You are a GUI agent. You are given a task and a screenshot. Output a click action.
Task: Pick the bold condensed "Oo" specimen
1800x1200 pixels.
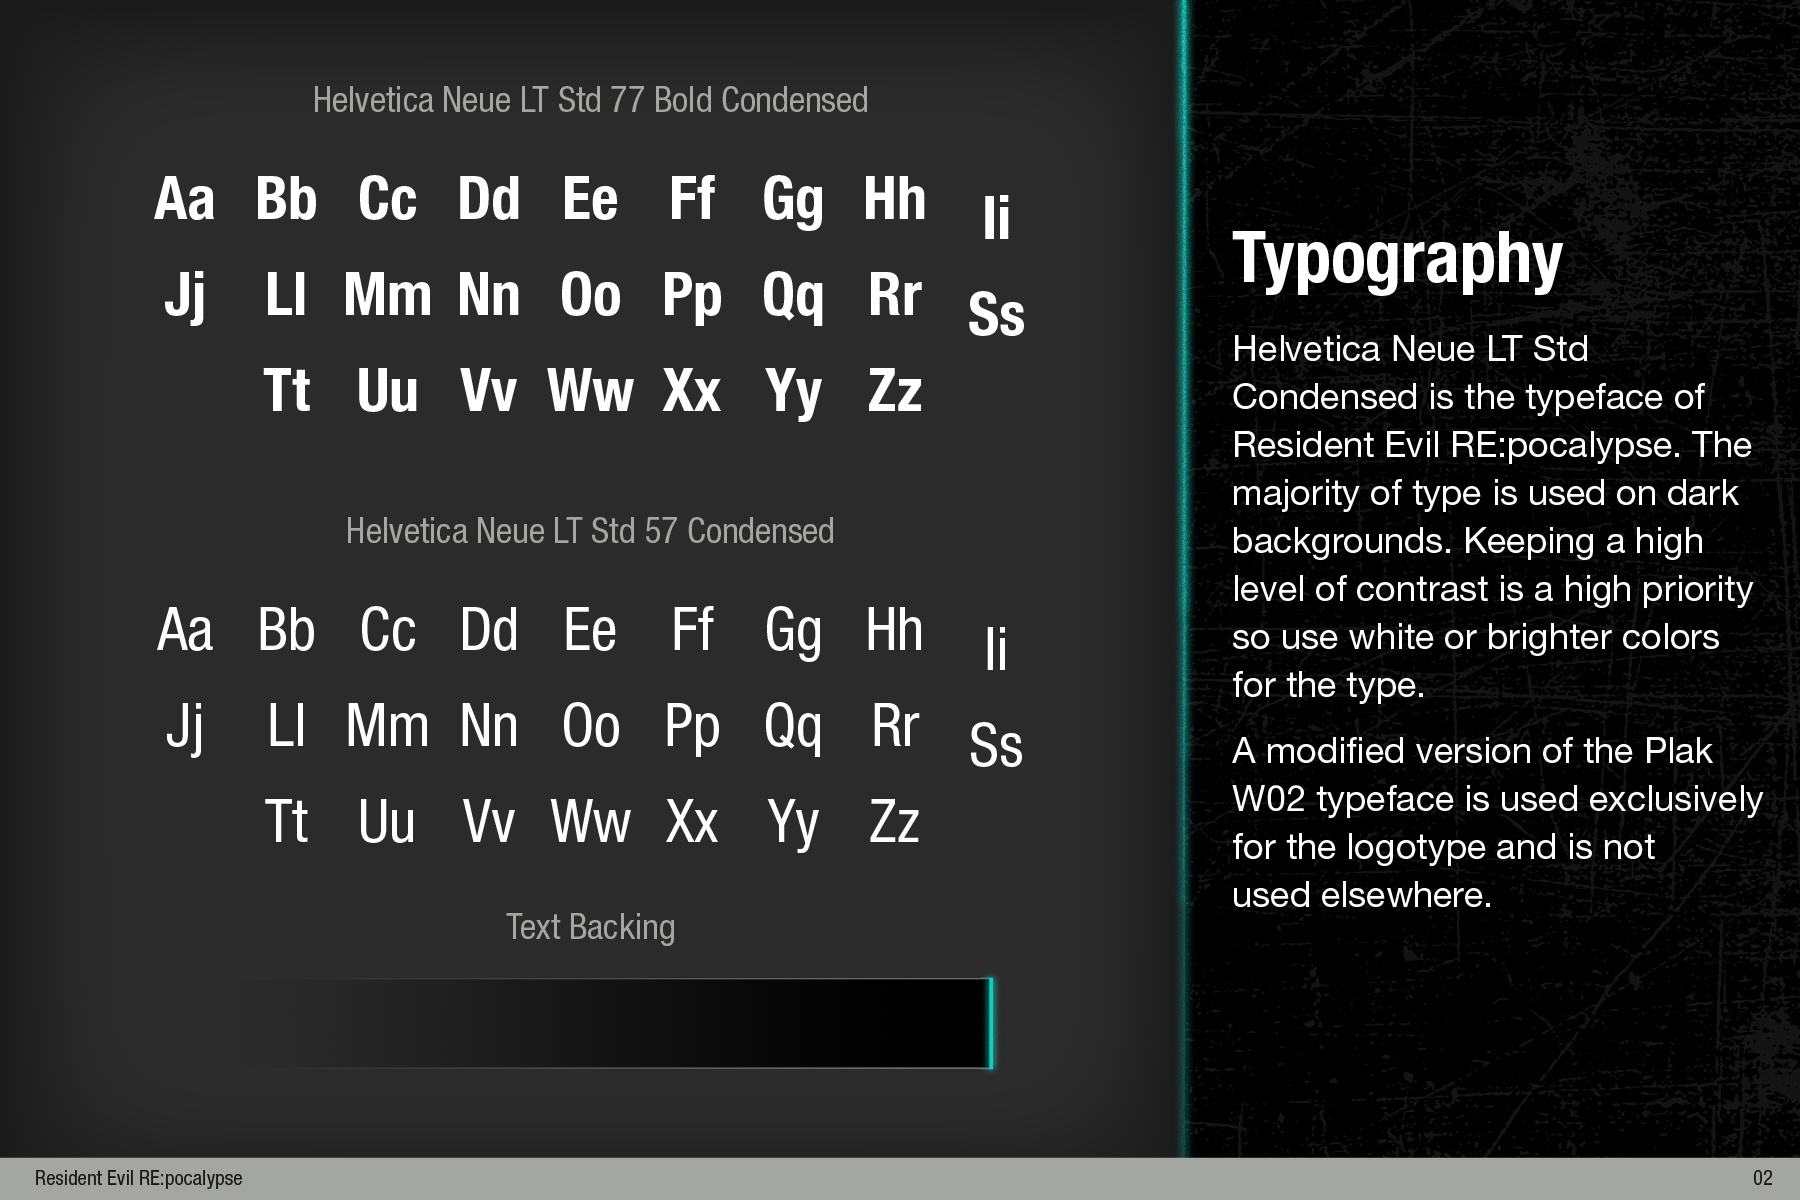point(590,294)
